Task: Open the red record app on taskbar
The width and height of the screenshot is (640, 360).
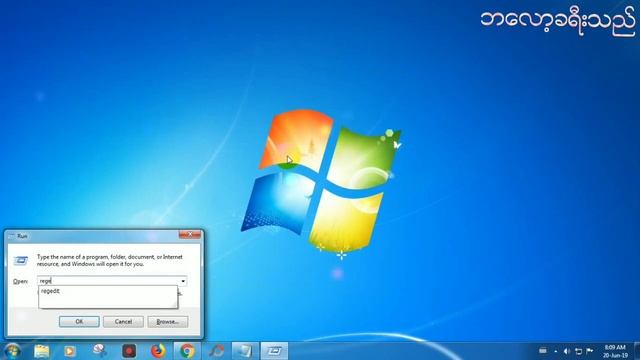Action: 129,351
